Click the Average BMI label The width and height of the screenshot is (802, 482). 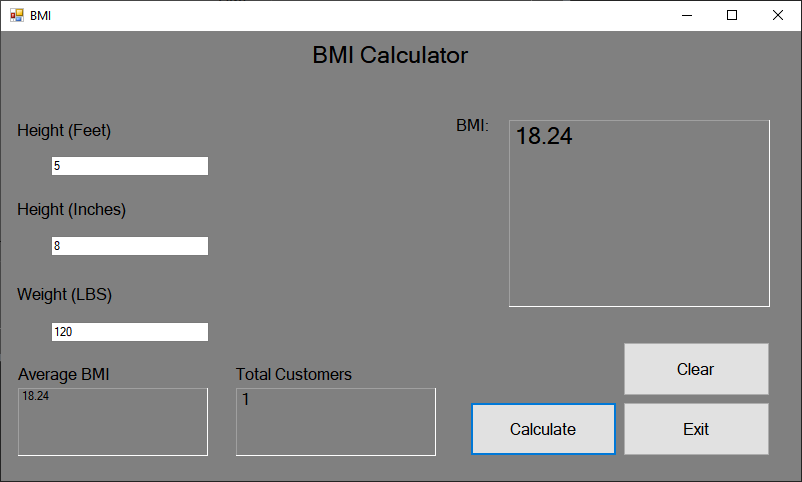[64, 374]
